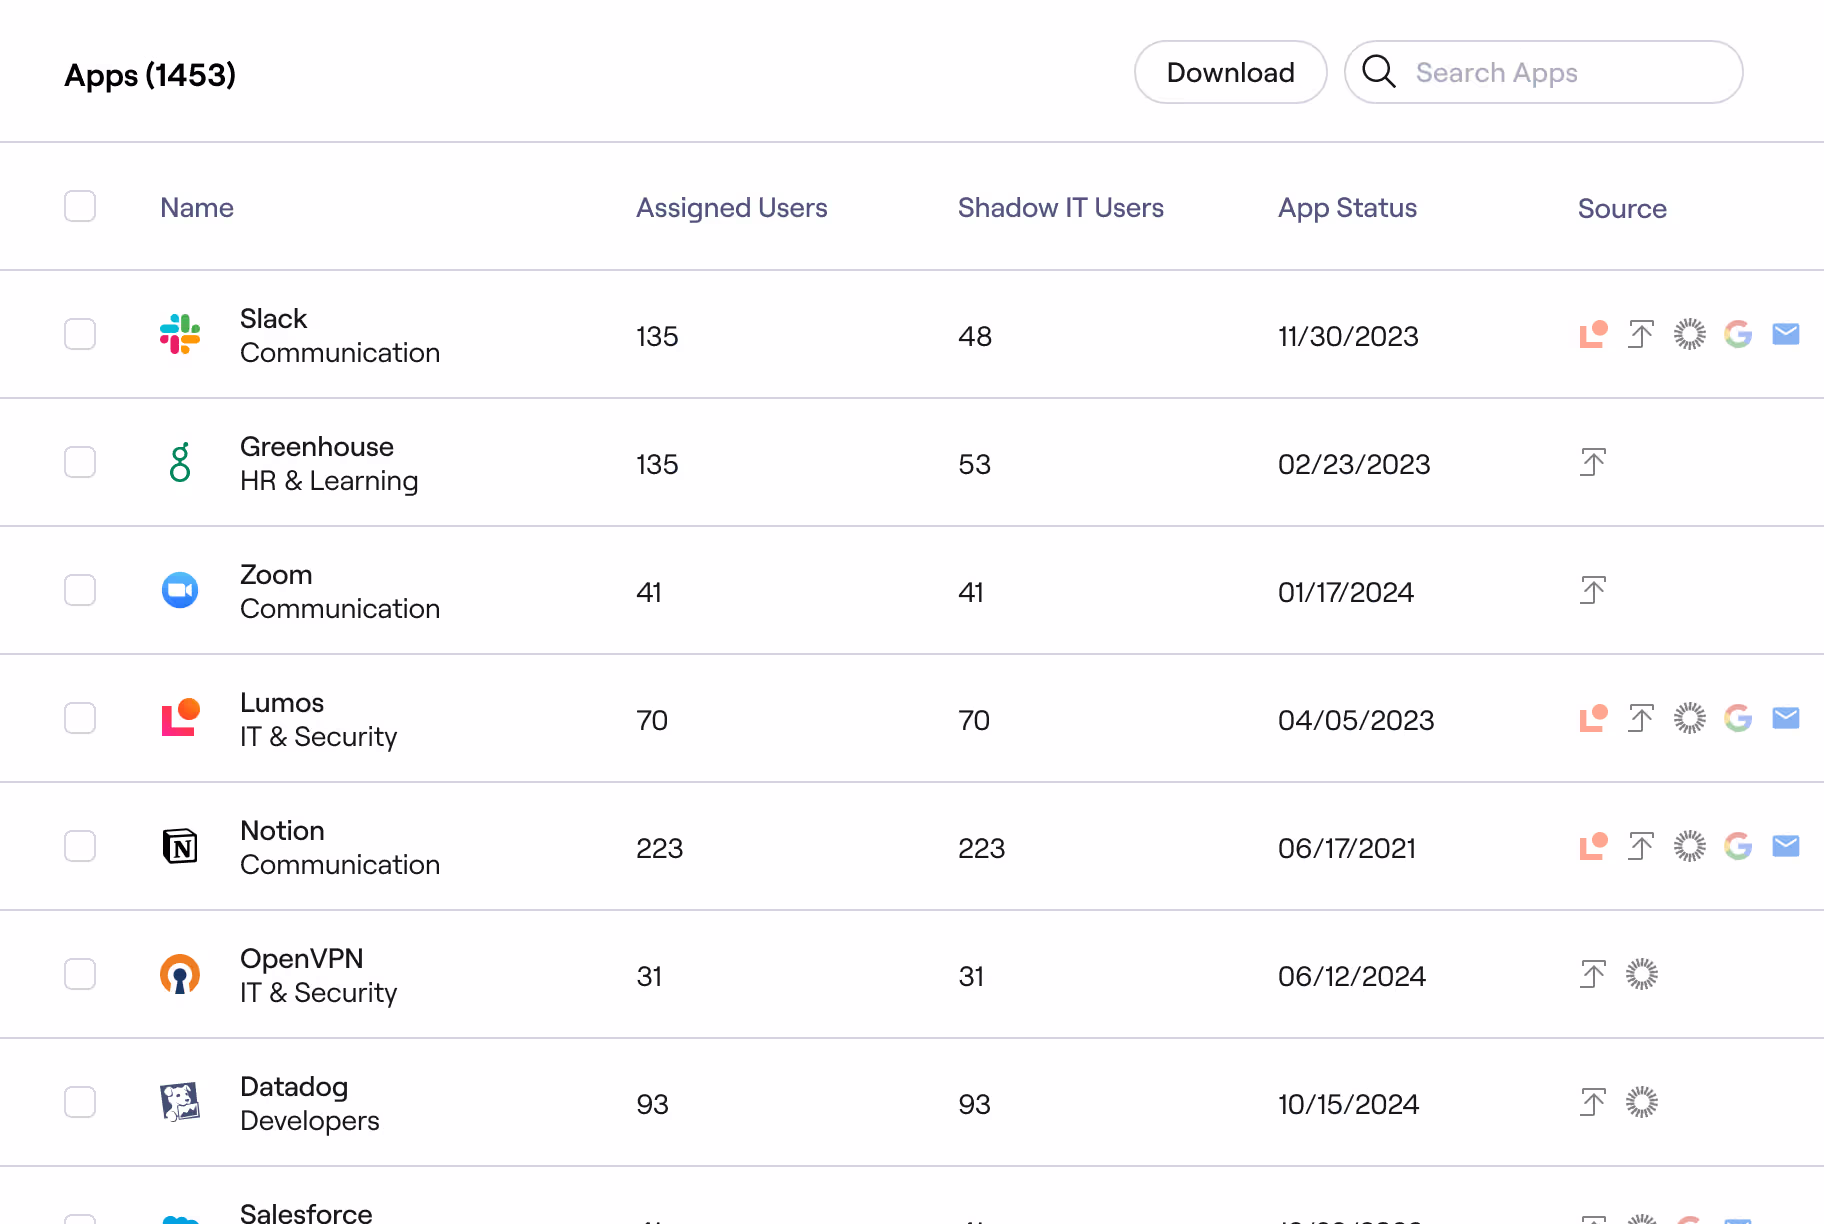1824x1224 pixels.
Task: Check the Greenhouse row checkbox
Action: coord(80,462)
